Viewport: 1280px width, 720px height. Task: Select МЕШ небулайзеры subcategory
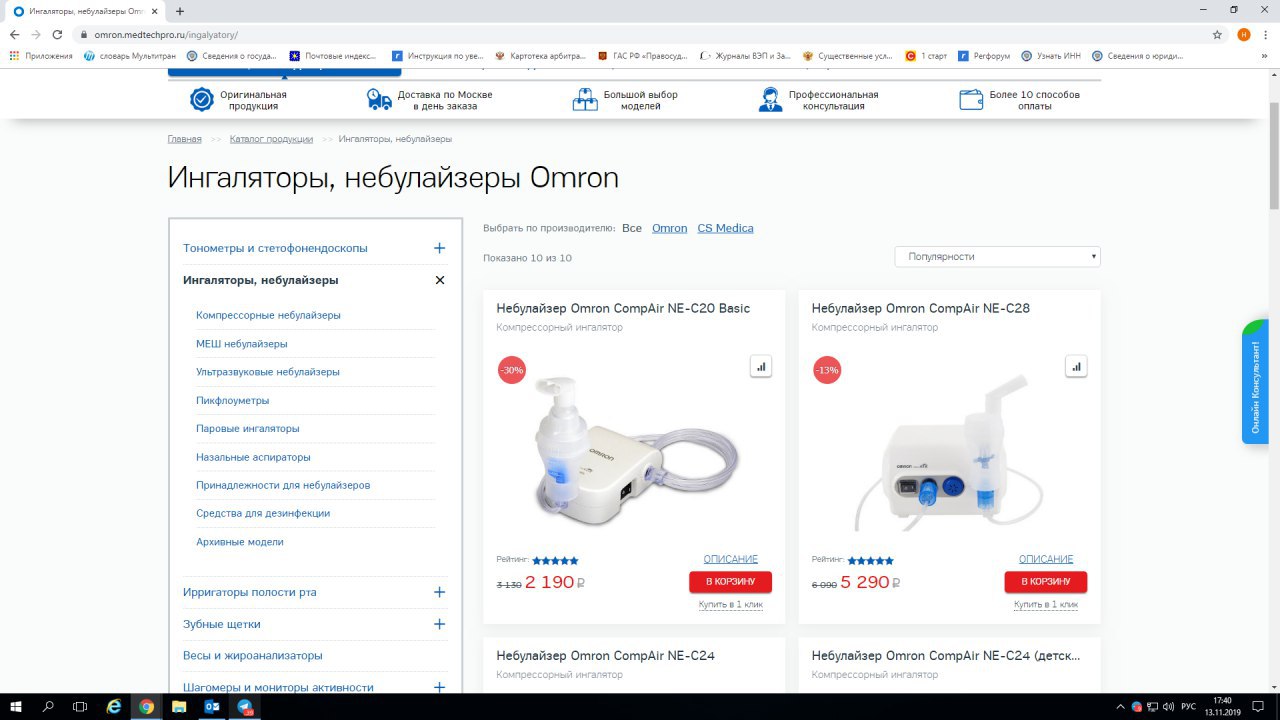click(x=242, y=343)
